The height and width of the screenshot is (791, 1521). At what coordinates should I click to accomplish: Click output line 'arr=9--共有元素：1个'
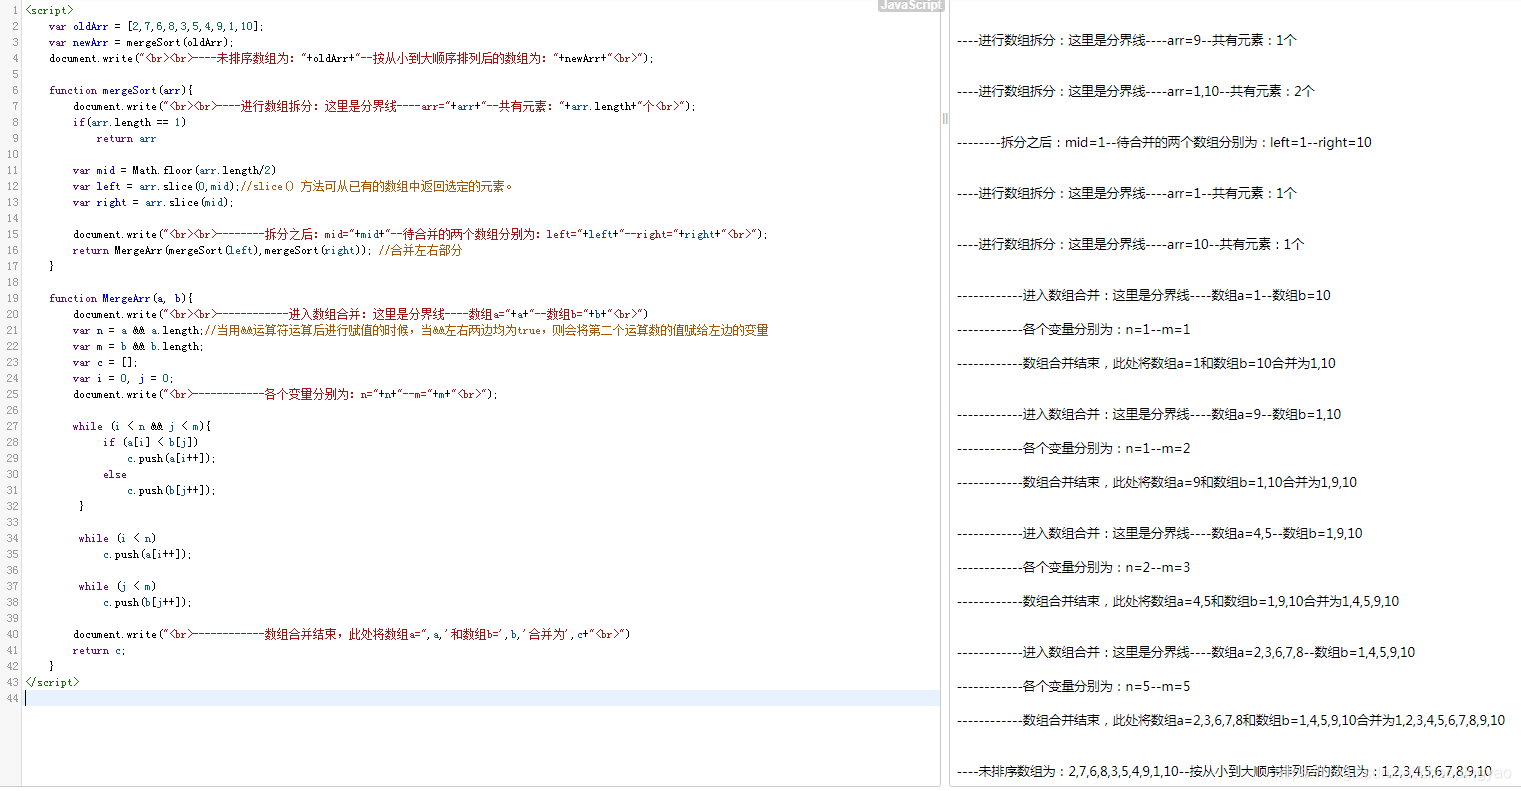(1126, 40)
